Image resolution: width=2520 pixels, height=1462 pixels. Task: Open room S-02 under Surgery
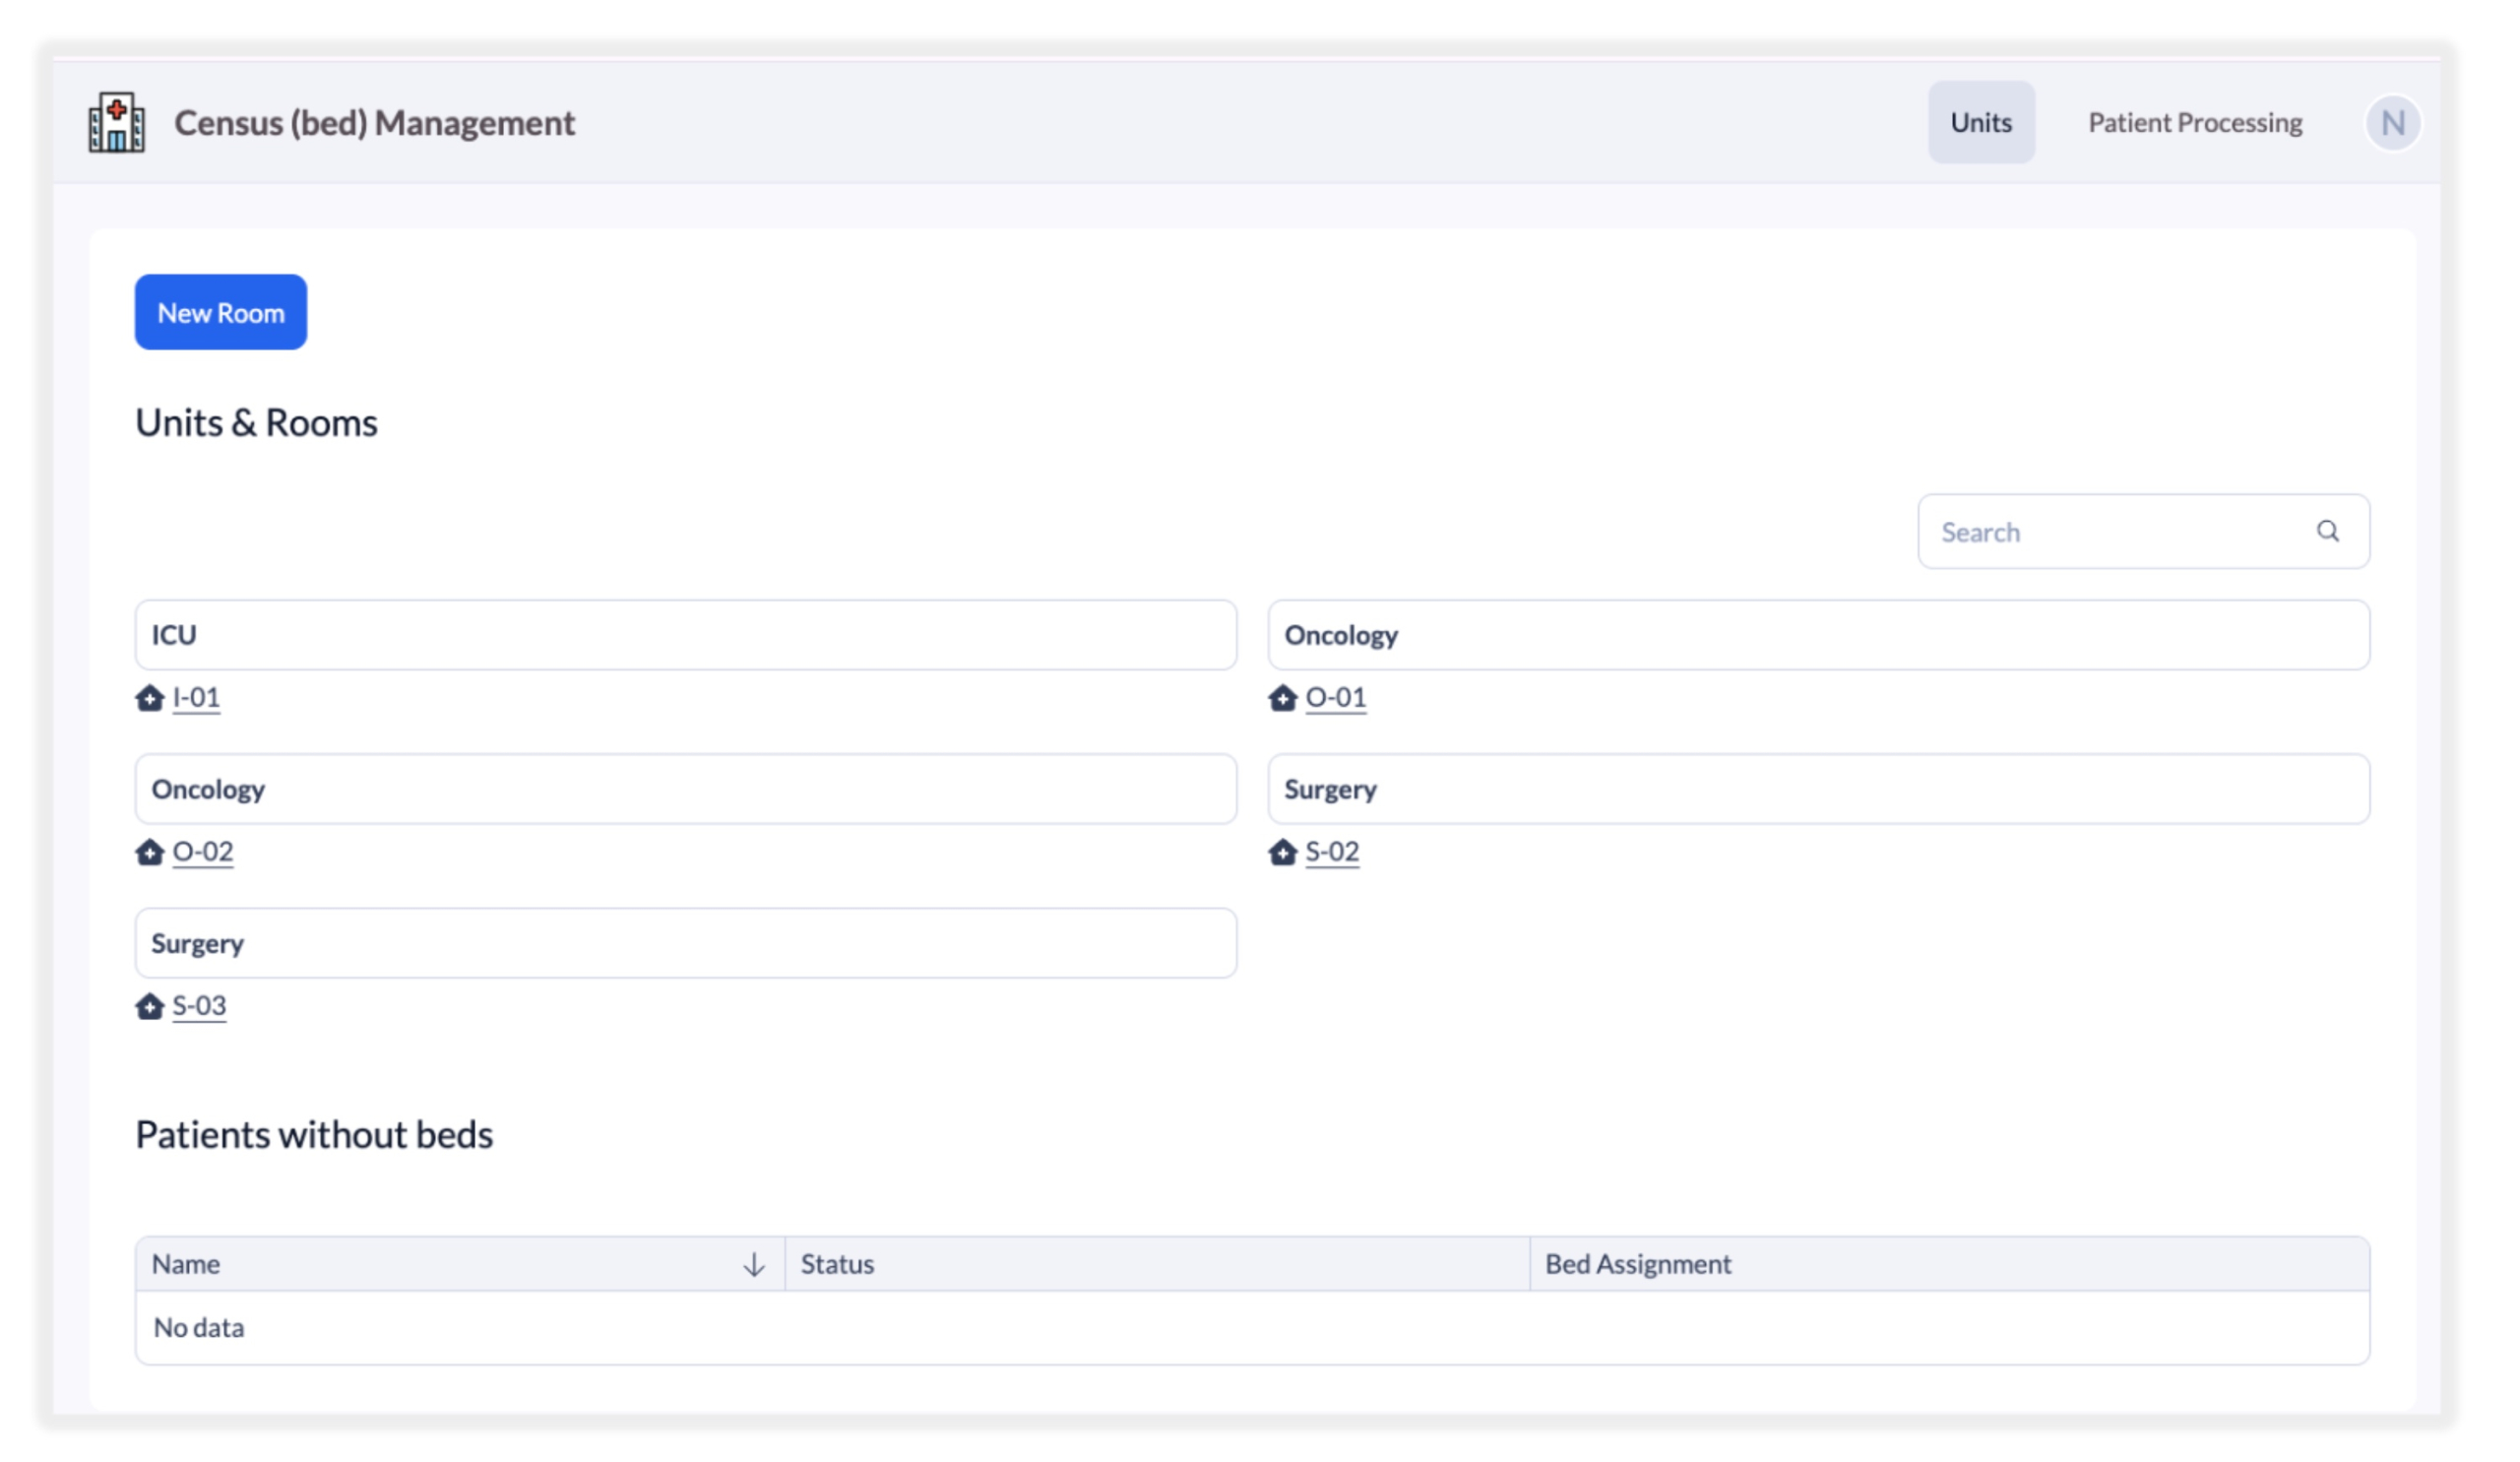pyautogui.click(x=1331, y=852)
